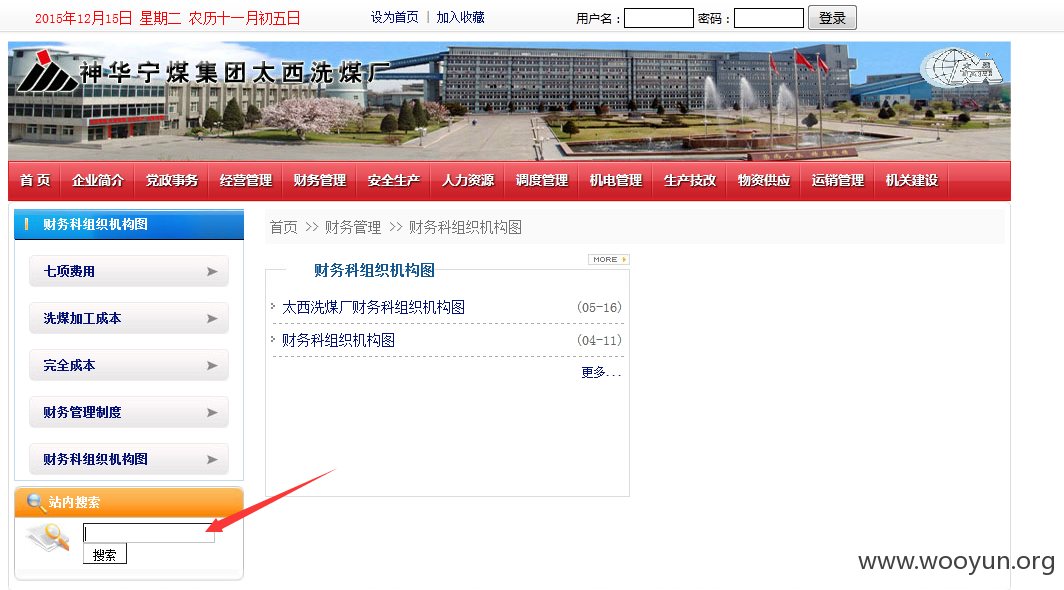Click the arrow icon on 完全成本
The image size is (1064, 590).
212,365
